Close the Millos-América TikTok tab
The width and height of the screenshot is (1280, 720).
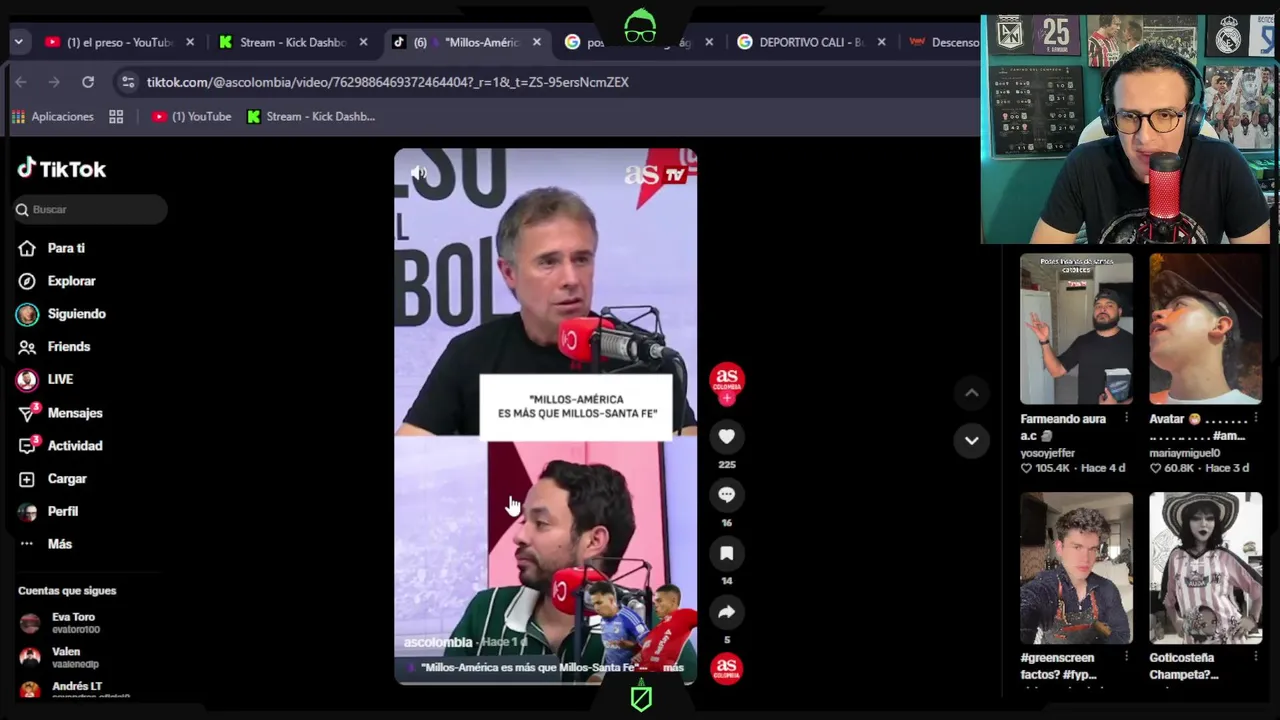point(537,42)
